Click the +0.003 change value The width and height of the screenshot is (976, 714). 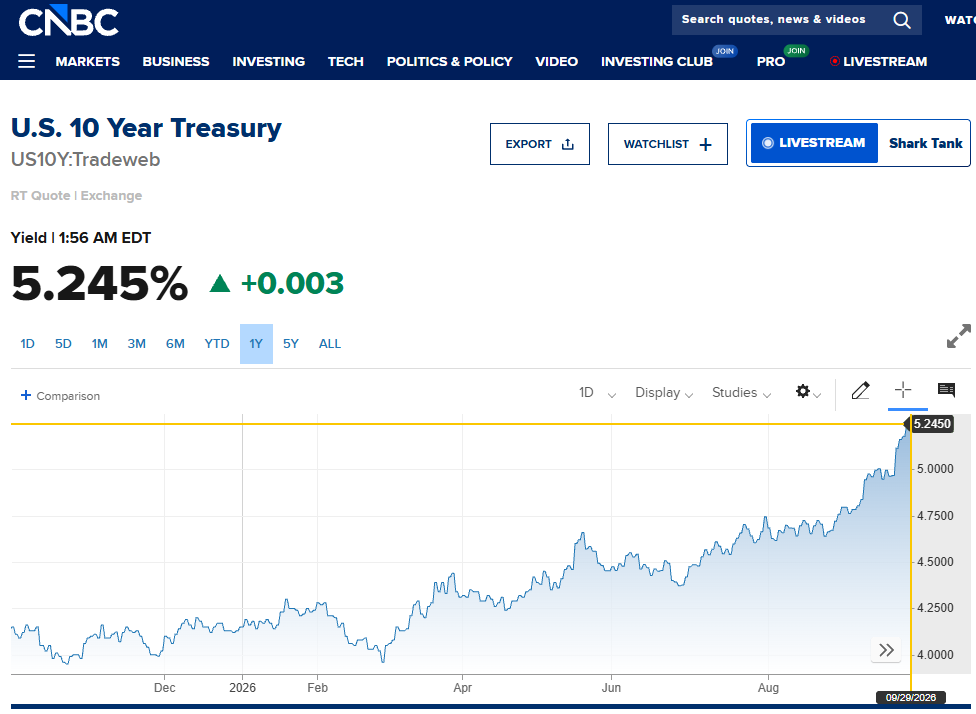tap(292, 283)
